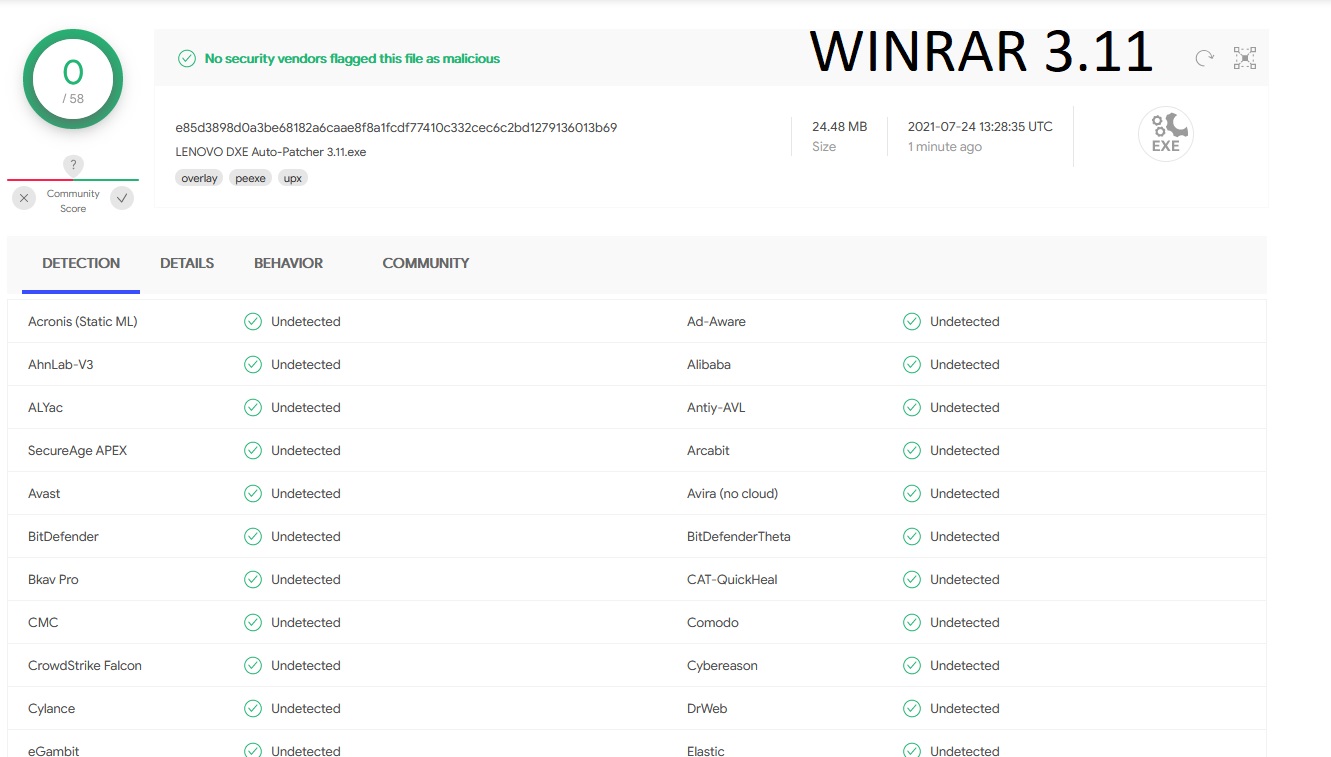
Task: Click the BitDefenderTheta vendor name
Action: point(739,537)
